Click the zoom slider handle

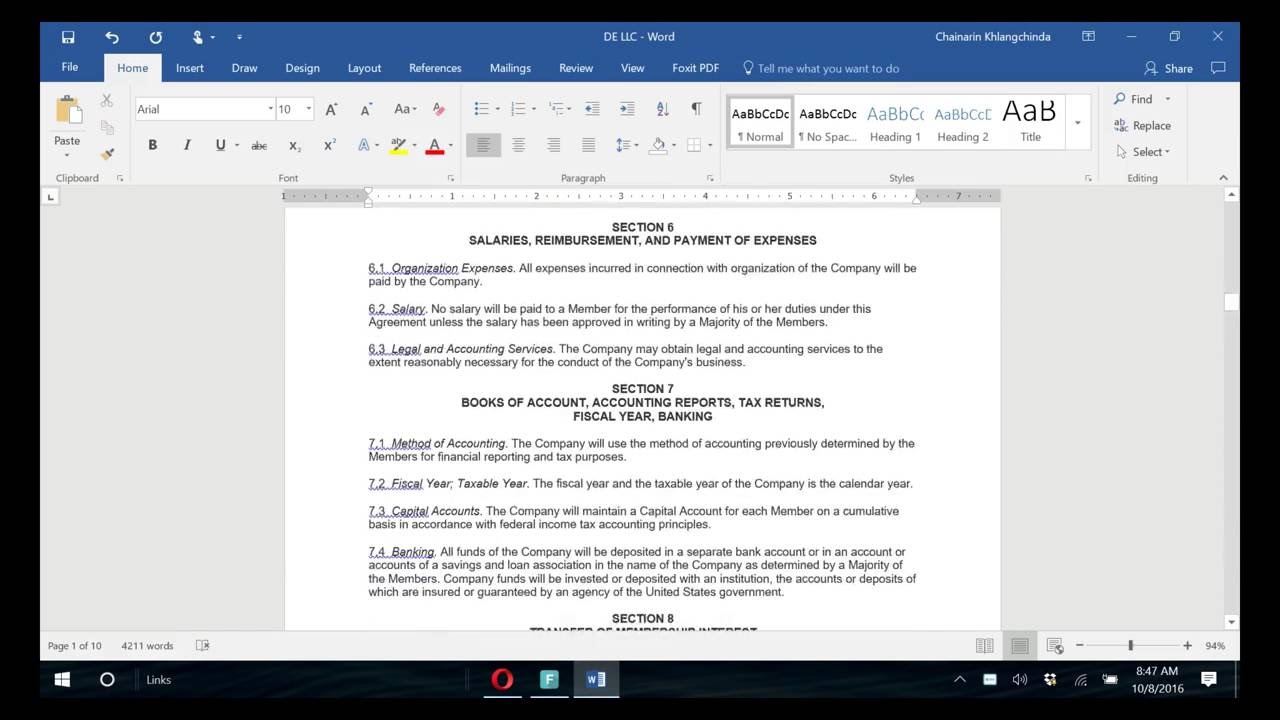pos(1131,646)
